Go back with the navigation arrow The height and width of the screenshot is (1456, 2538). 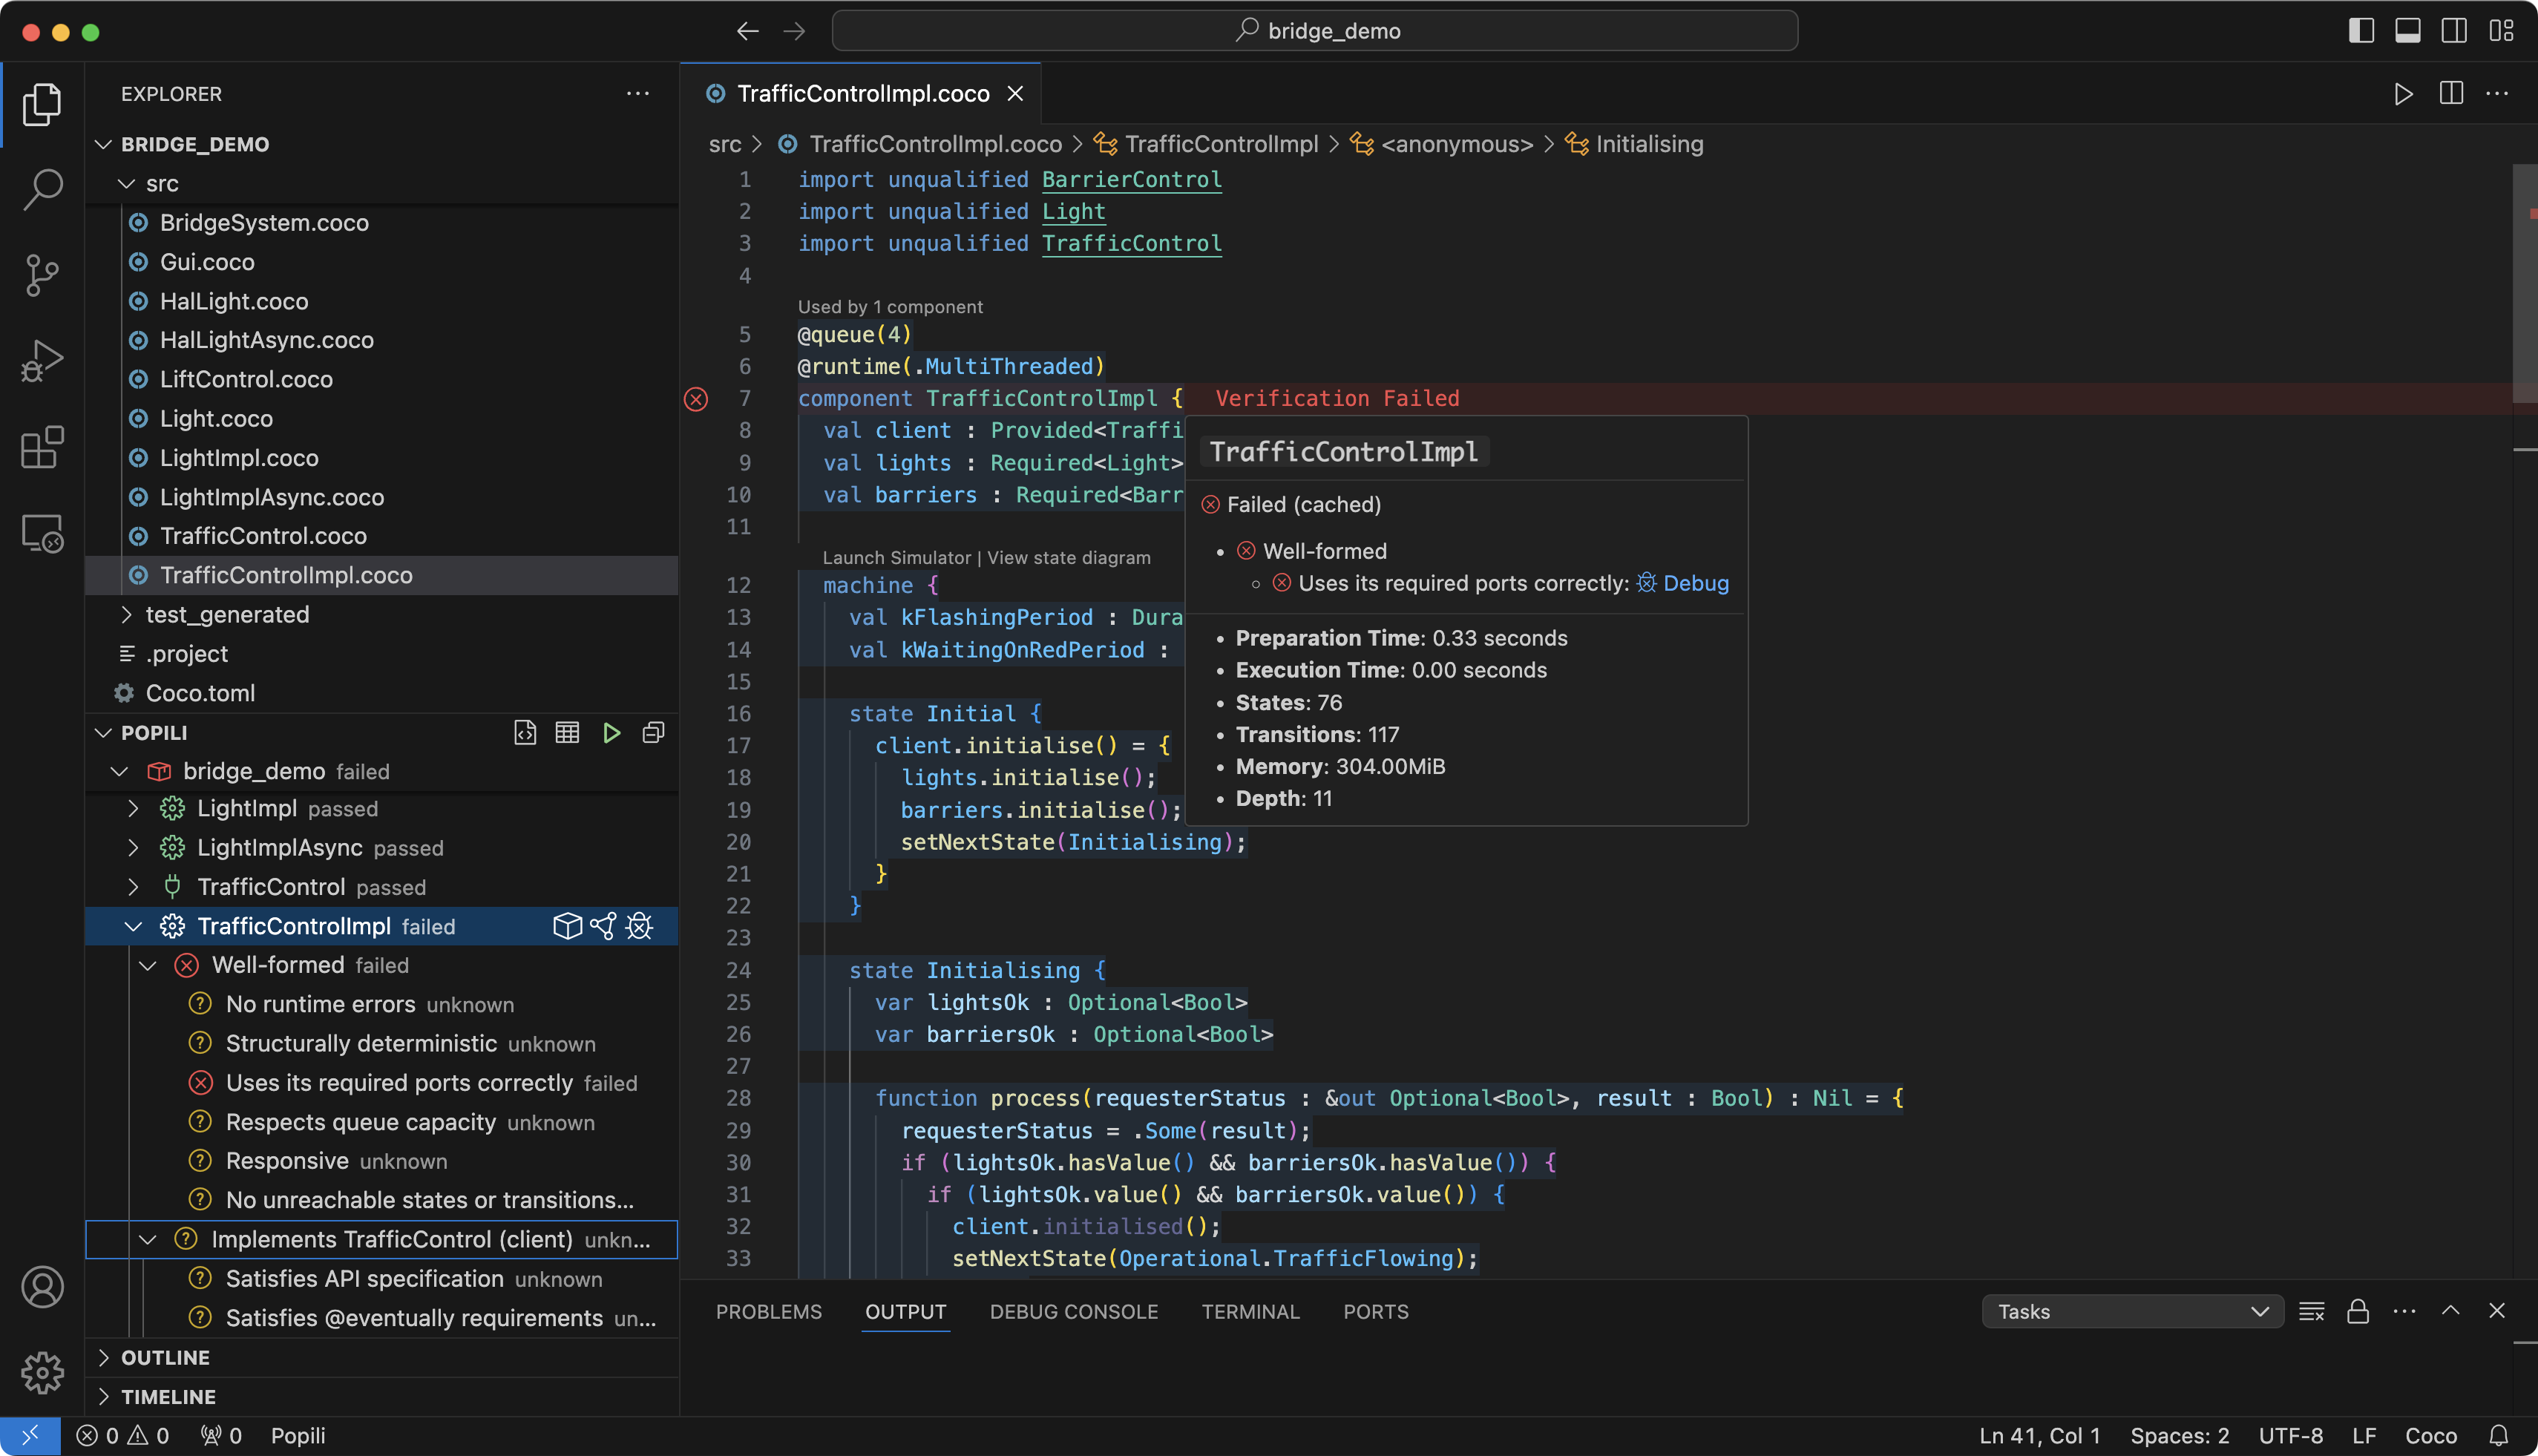pyautogui.click(x=748, y=31)
